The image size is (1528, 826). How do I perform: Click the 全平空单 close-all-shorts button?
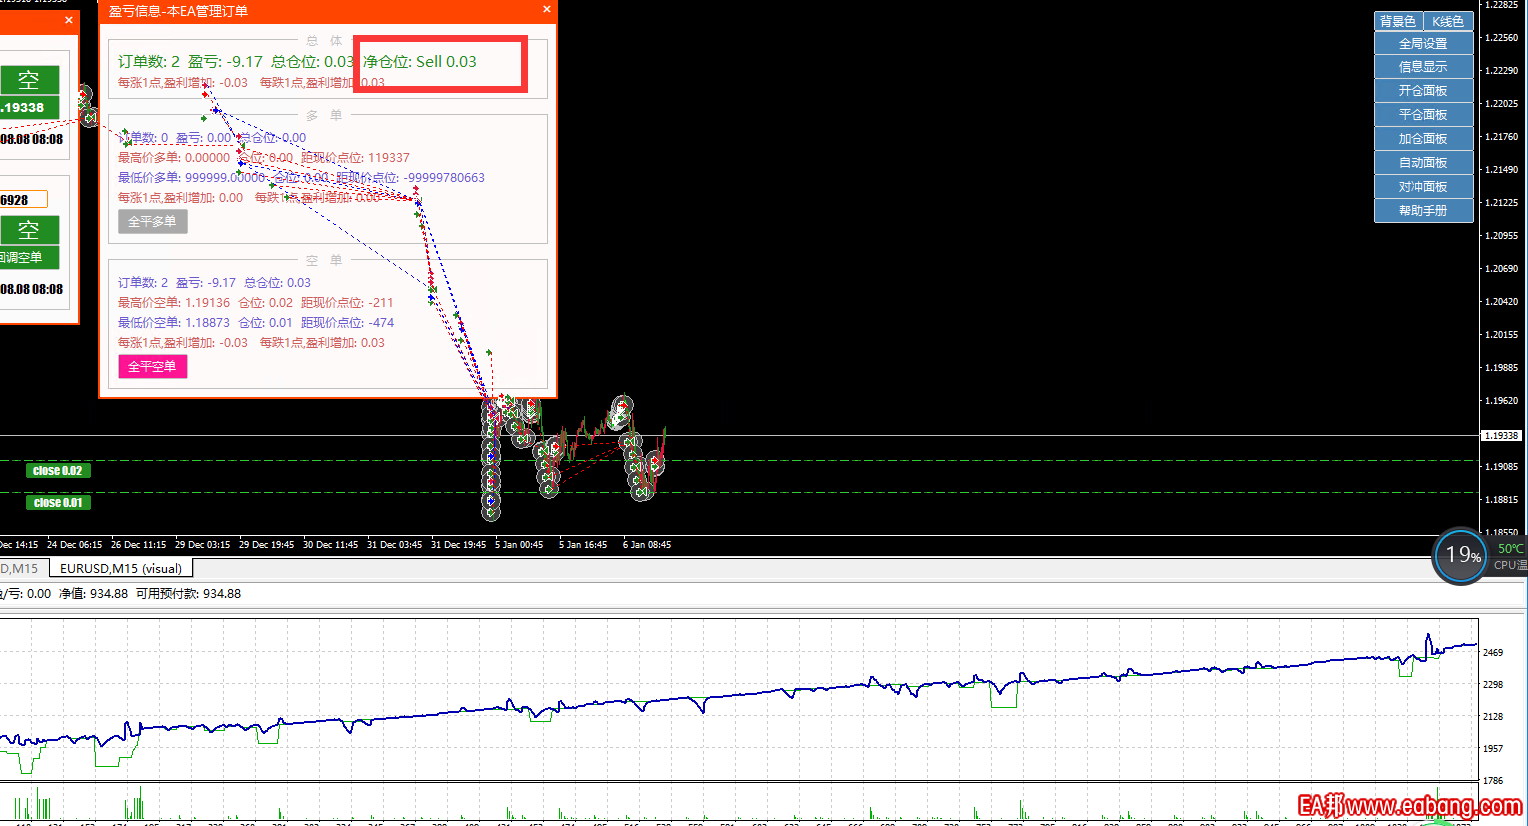point(152,367)
